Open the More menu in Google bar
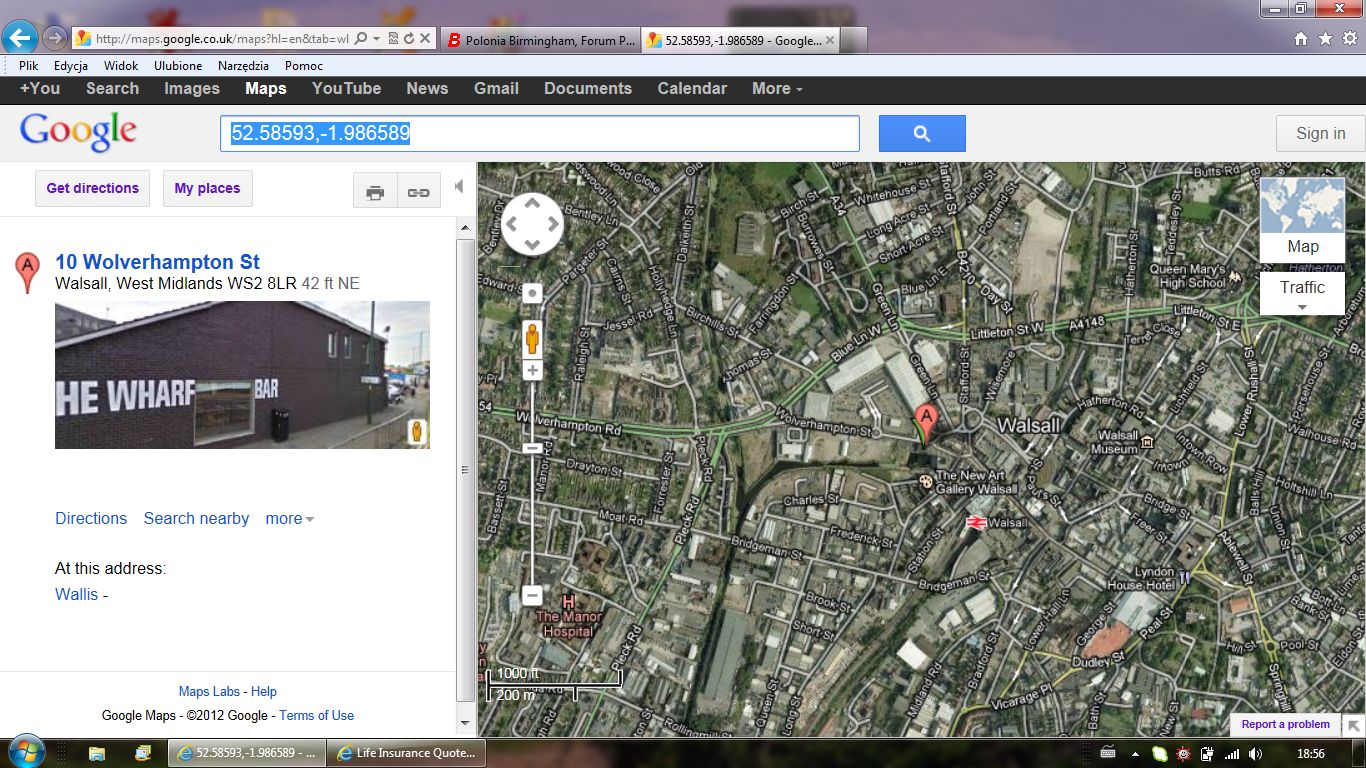 click(x=777, y=88)
